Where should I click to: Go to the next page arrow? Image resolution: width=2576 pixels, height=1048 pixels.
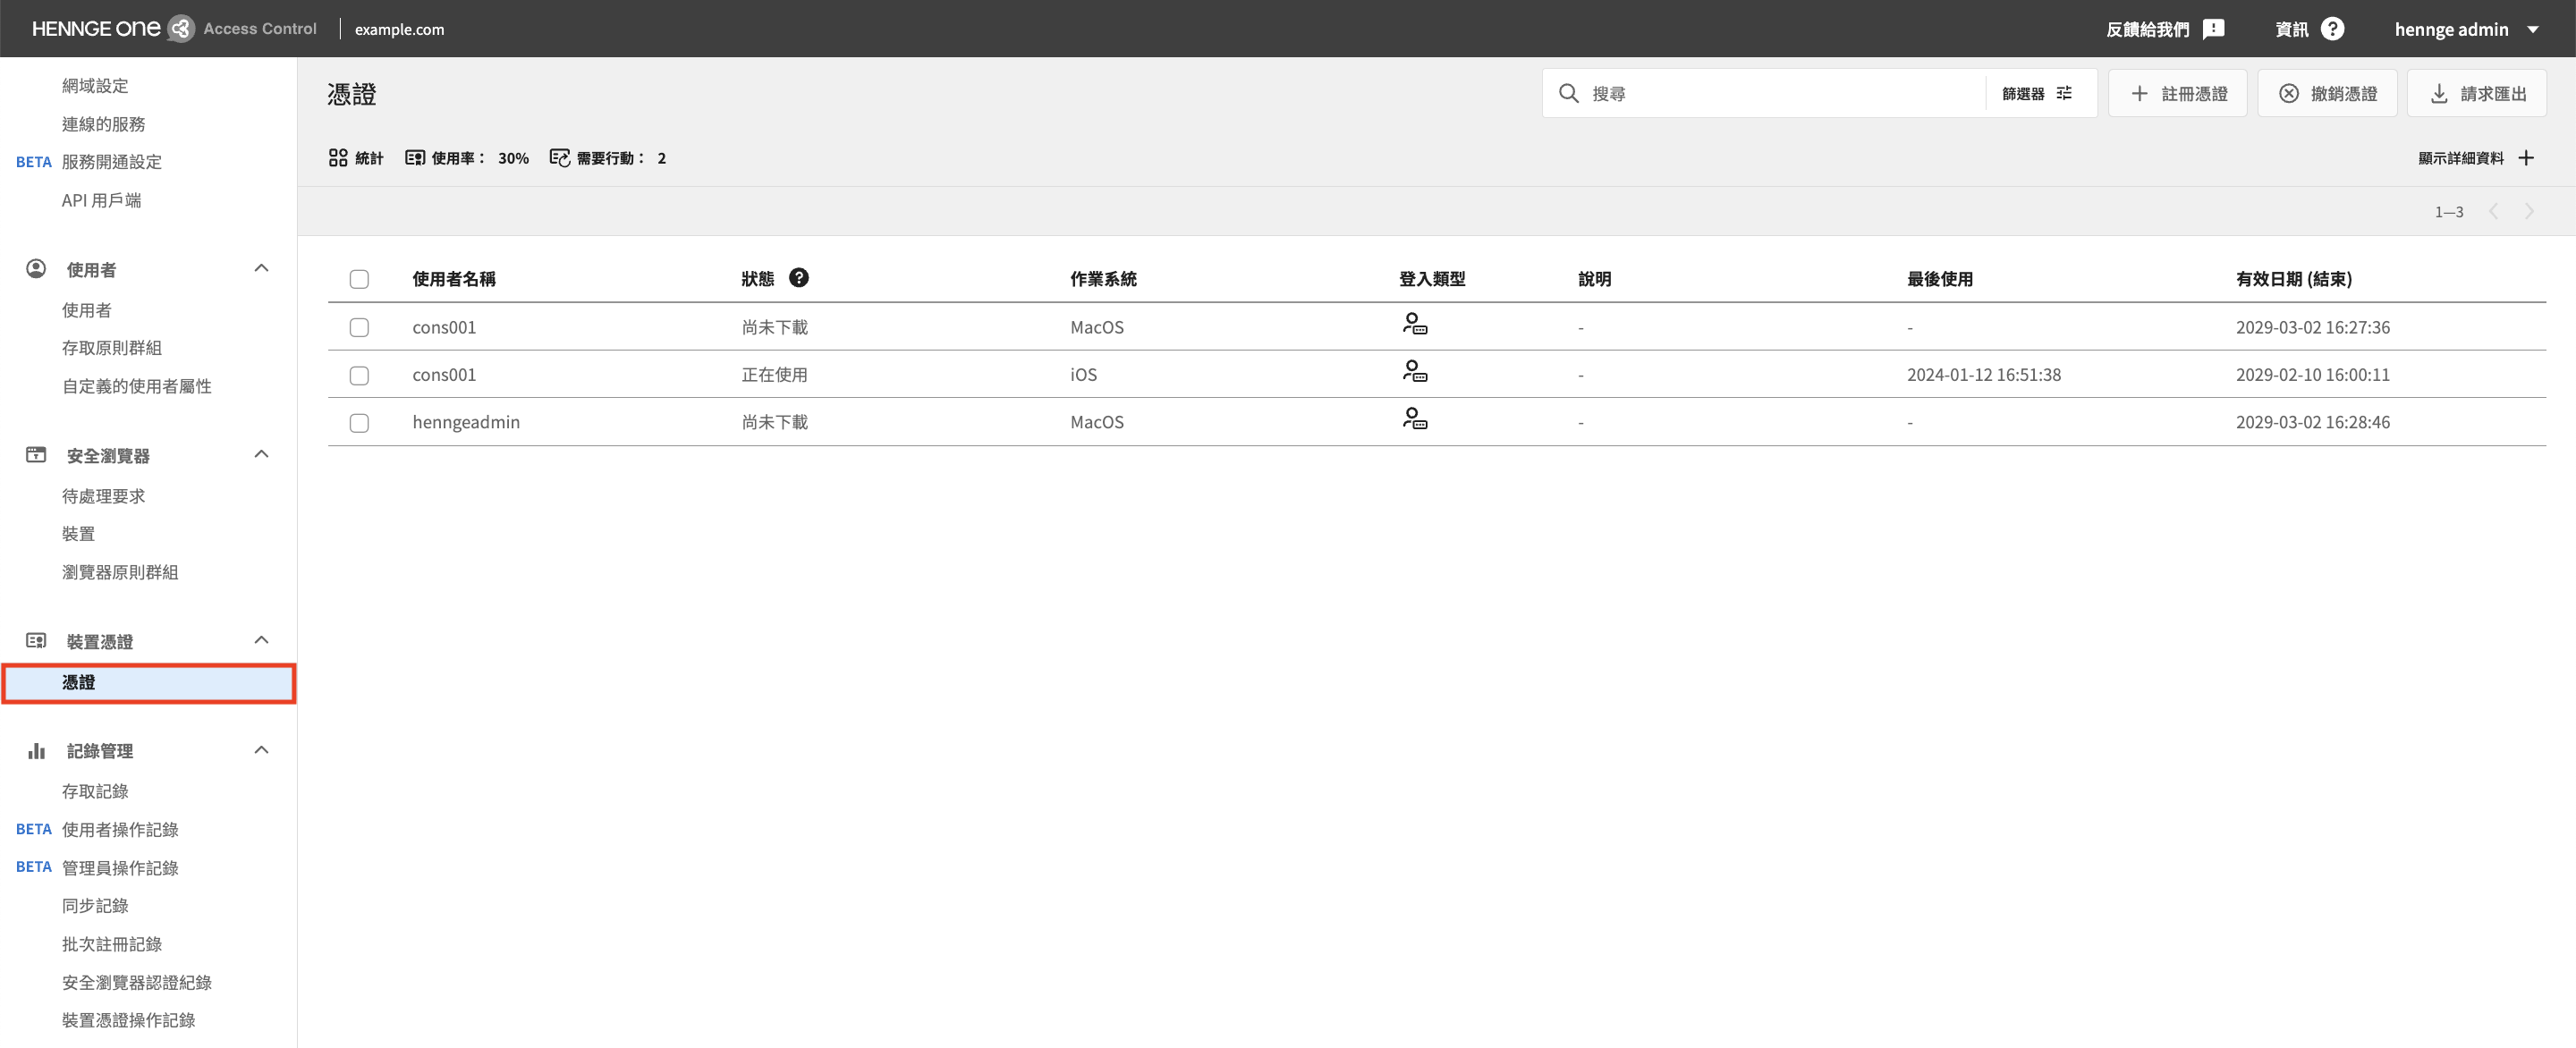tap(2530, 211)
